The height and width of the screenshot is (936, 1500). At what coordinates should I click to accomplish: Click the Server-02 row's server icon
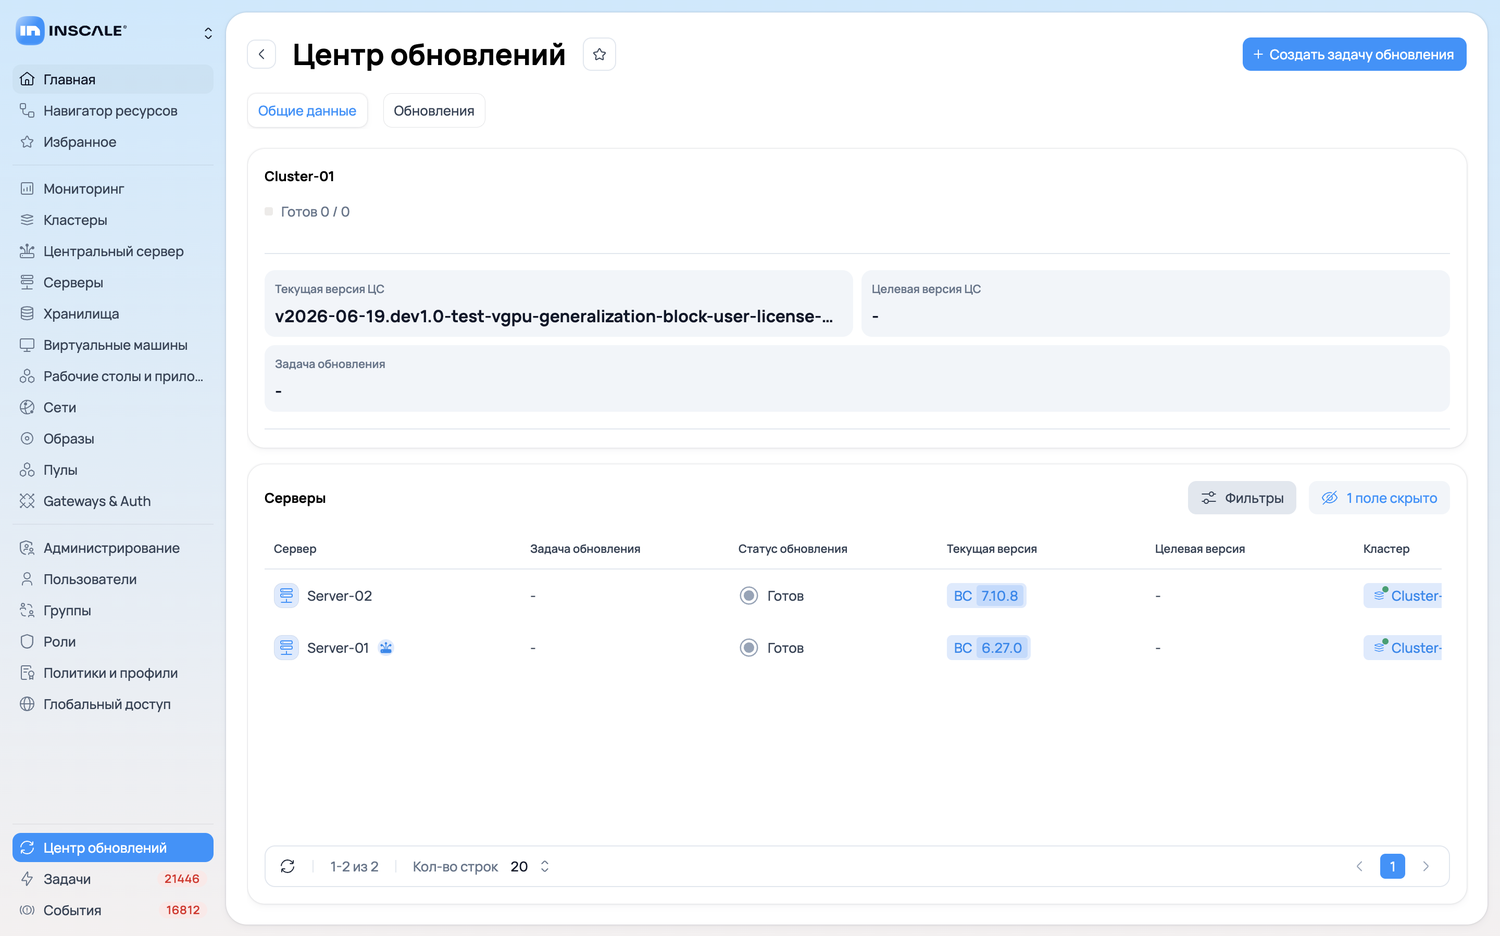coord(286,596)
